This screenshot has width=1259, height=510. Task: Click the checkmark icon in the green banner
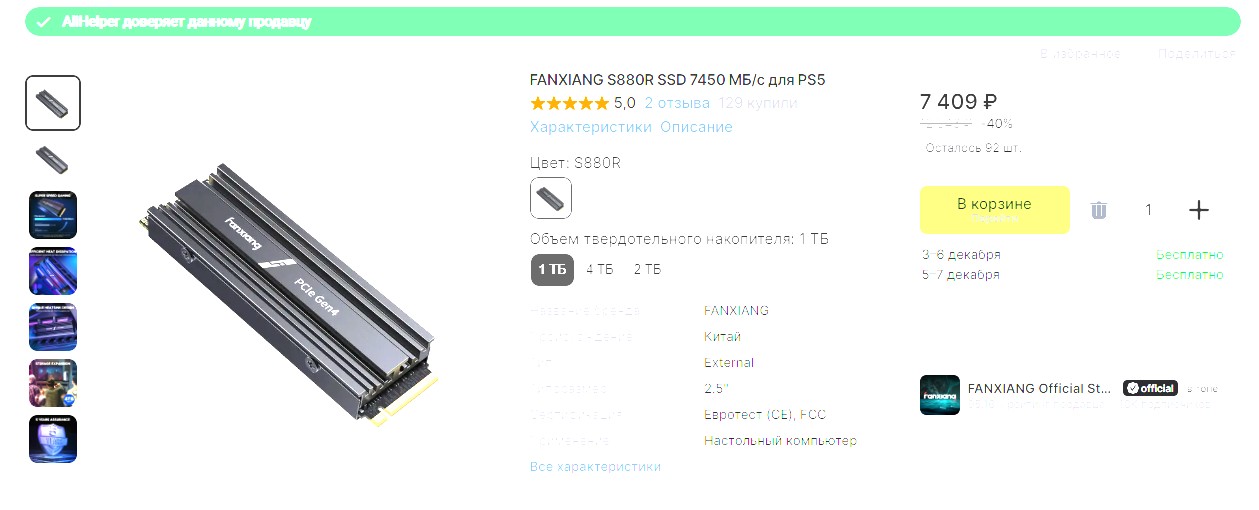pos(43,21)
